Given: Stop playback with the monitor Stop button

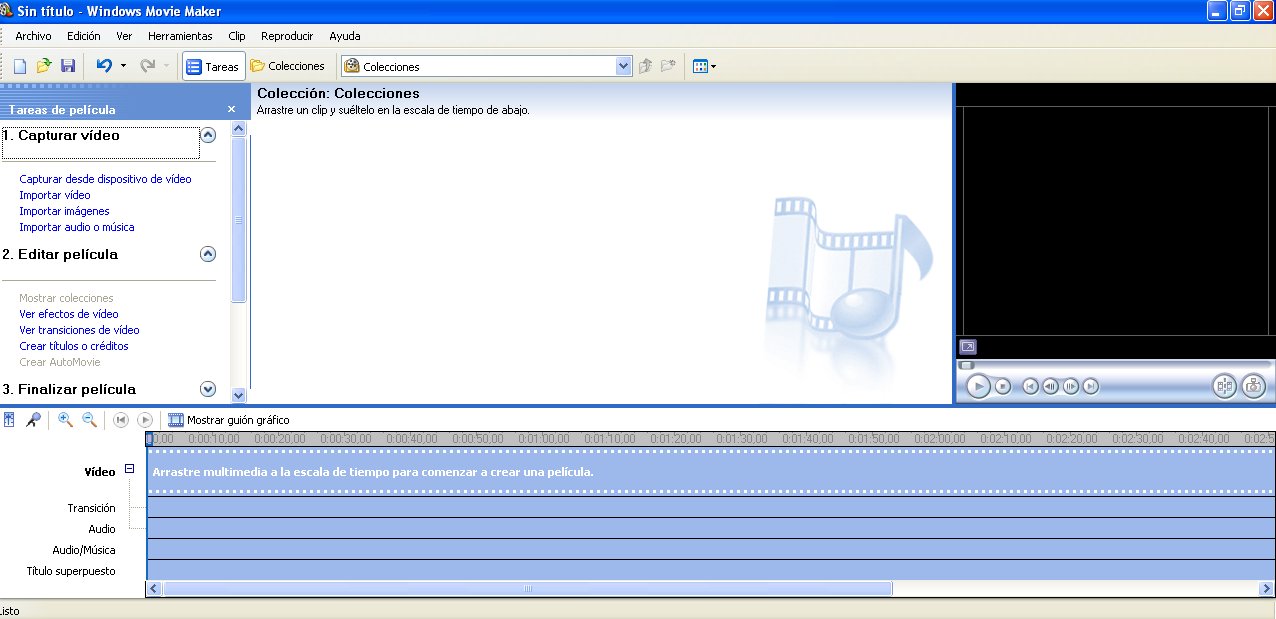Looking at the screenshot, I should 1003,386.
